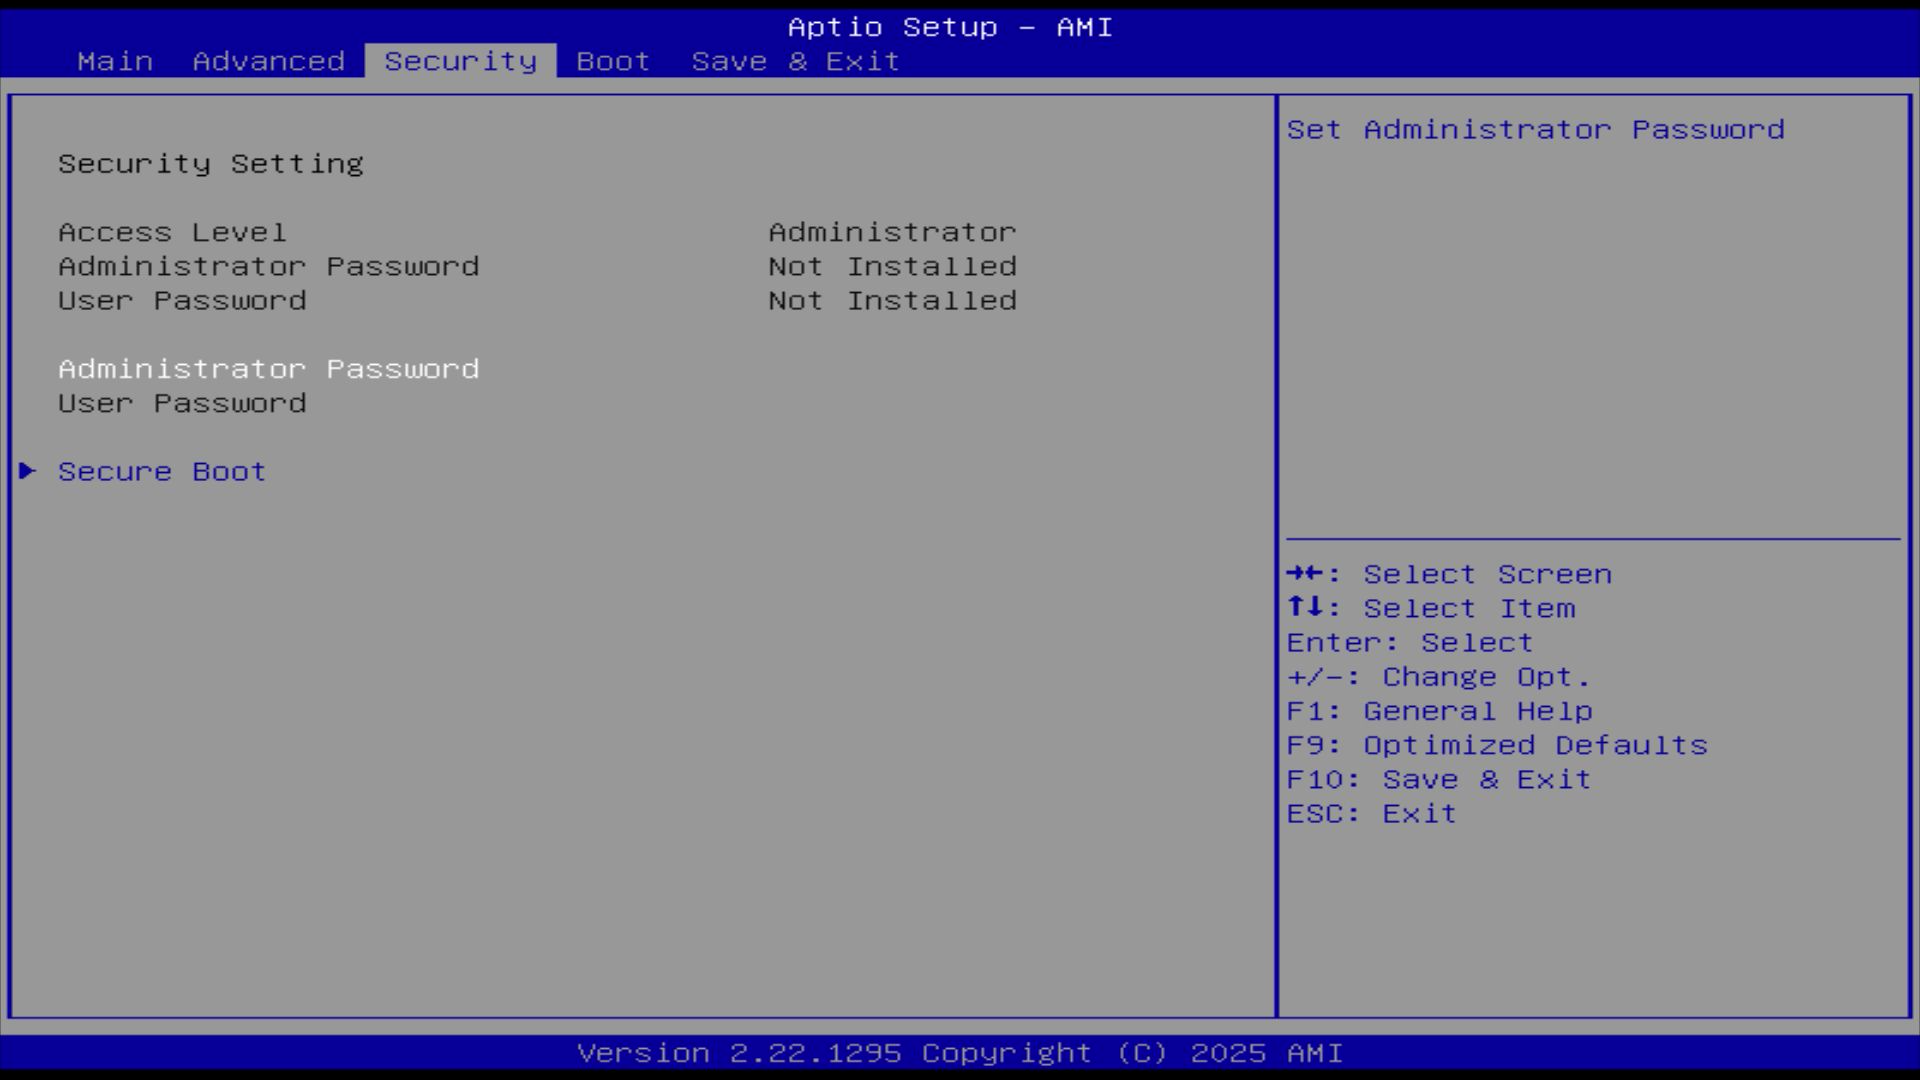Click the left-right arrows Select Screen hint
The height and width of the screenshot is (1080, 1920).
tap(1448, 574)
